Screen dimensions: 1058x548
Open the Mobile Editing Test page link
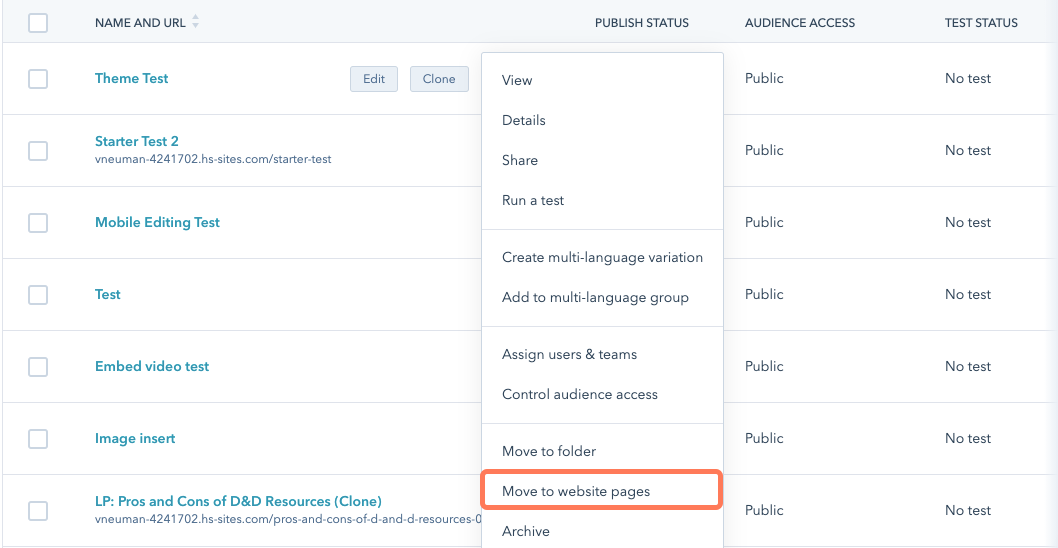(157, 222)
